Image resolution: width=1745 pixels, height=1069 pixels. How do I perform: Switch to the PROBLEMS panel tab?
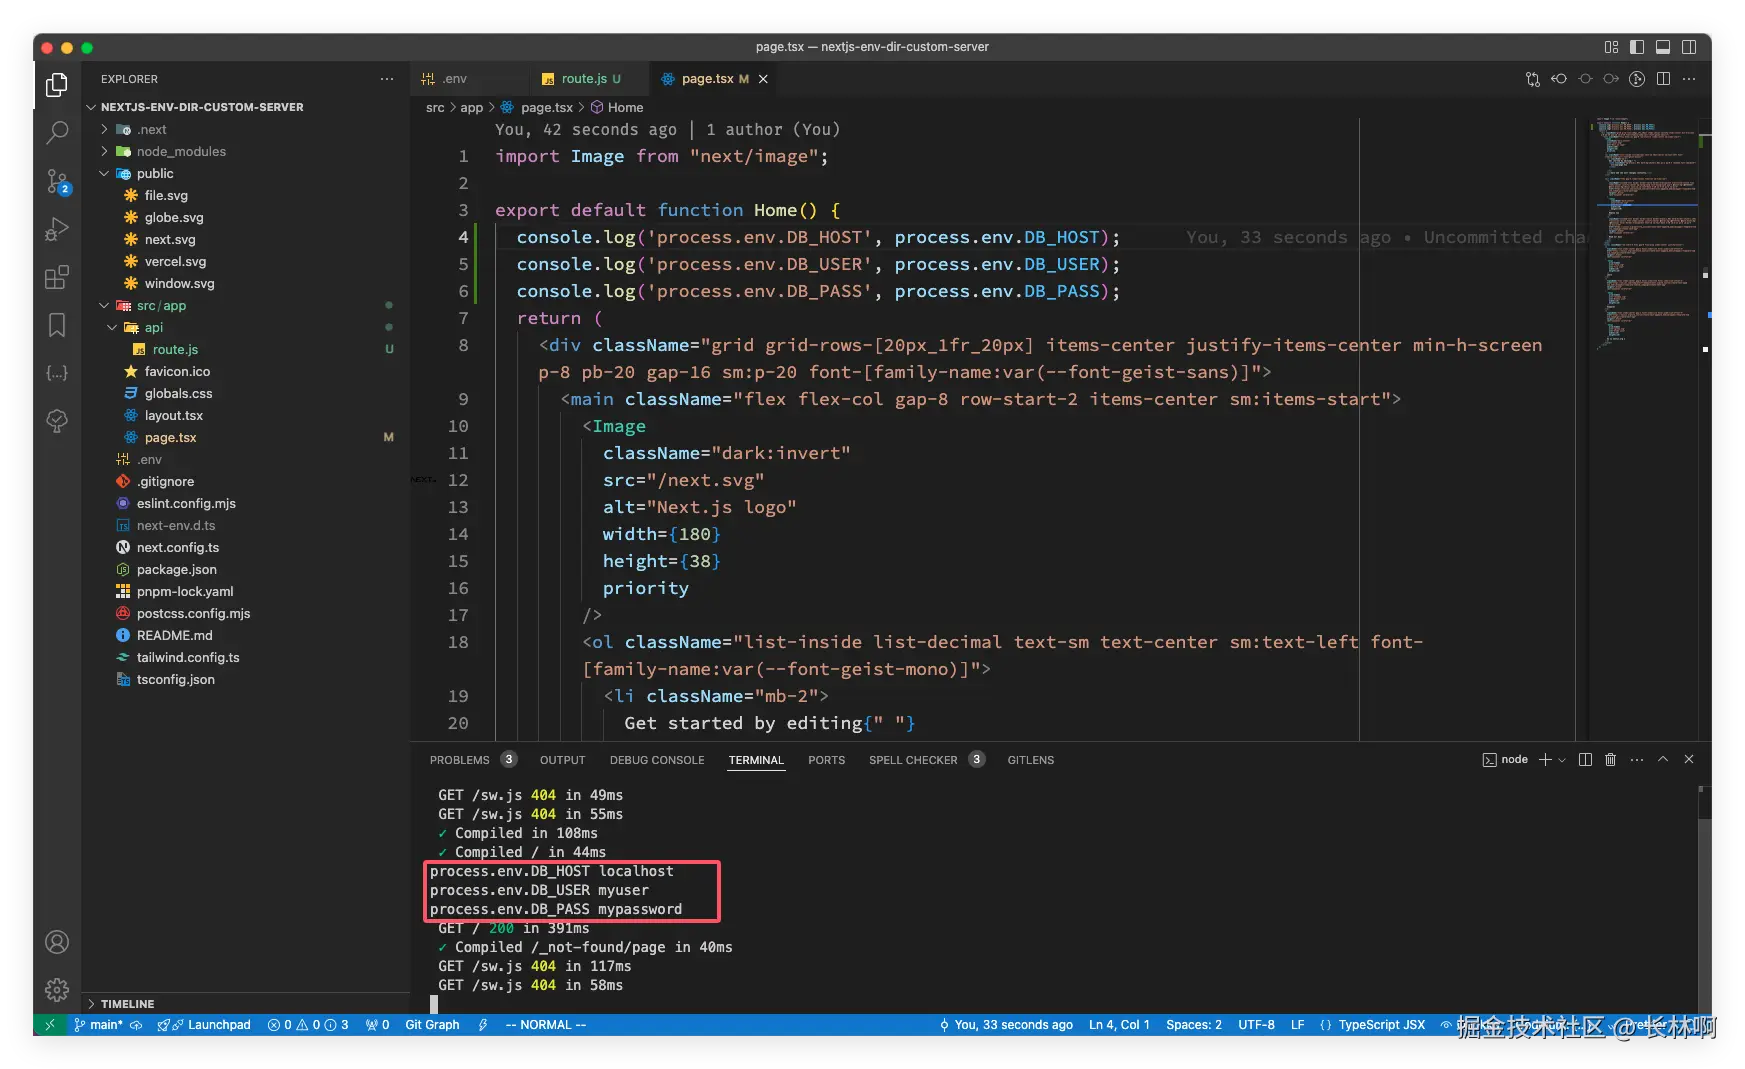tap(459, 760)
